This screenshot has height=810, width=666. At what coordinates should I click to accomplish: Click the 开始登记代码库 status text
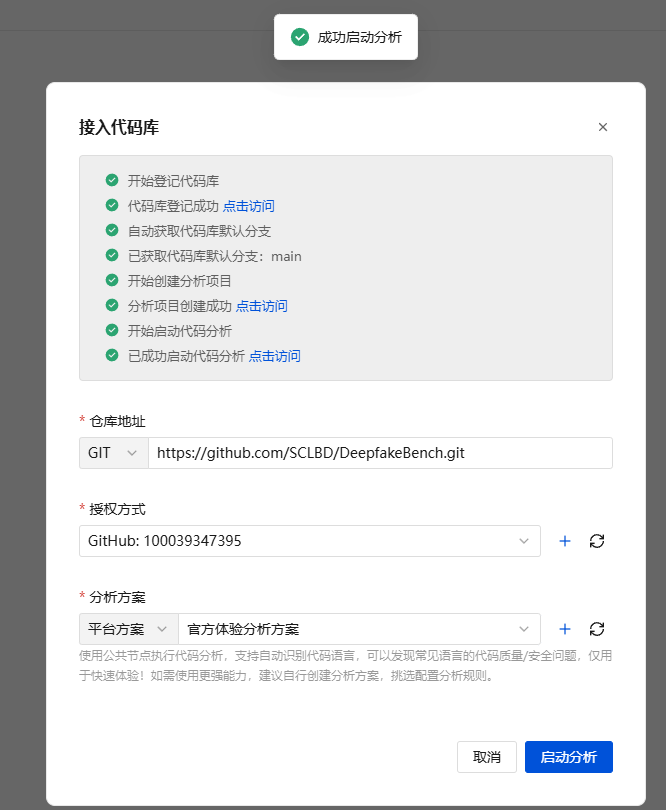click(173, 181)
